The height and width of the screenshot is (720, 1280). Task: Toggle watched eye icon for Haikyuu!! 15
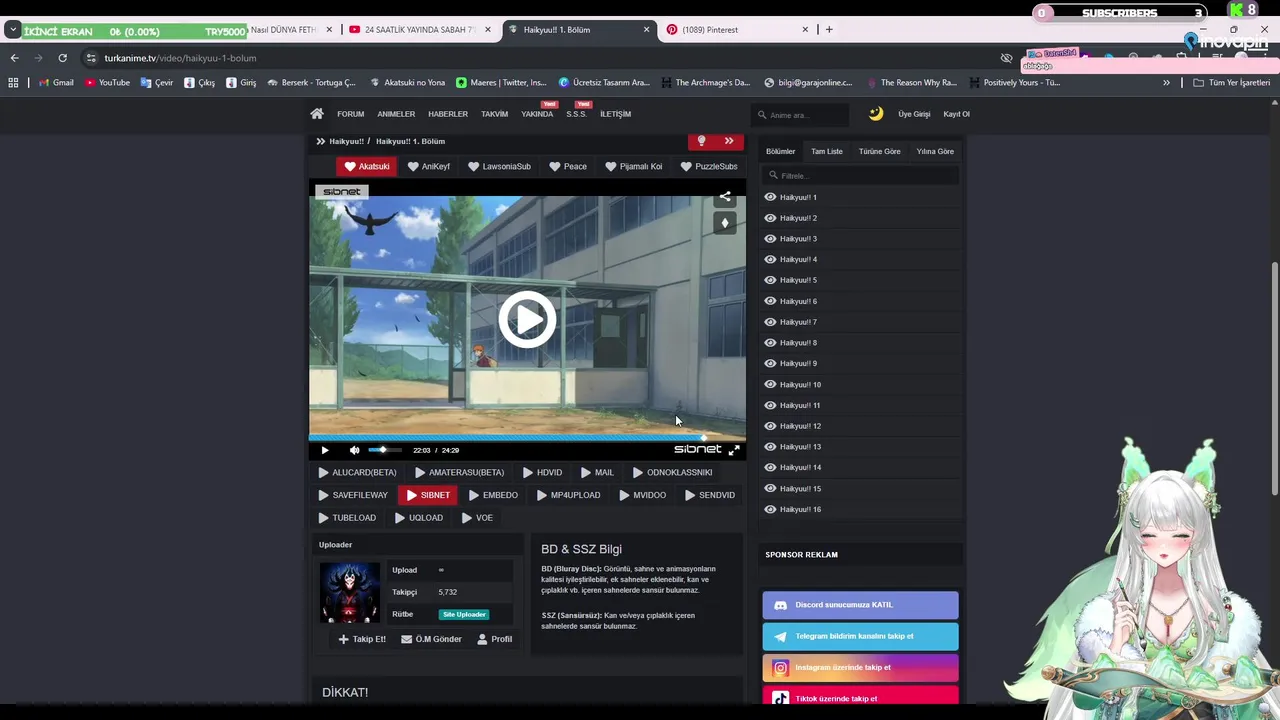(770, 488)
